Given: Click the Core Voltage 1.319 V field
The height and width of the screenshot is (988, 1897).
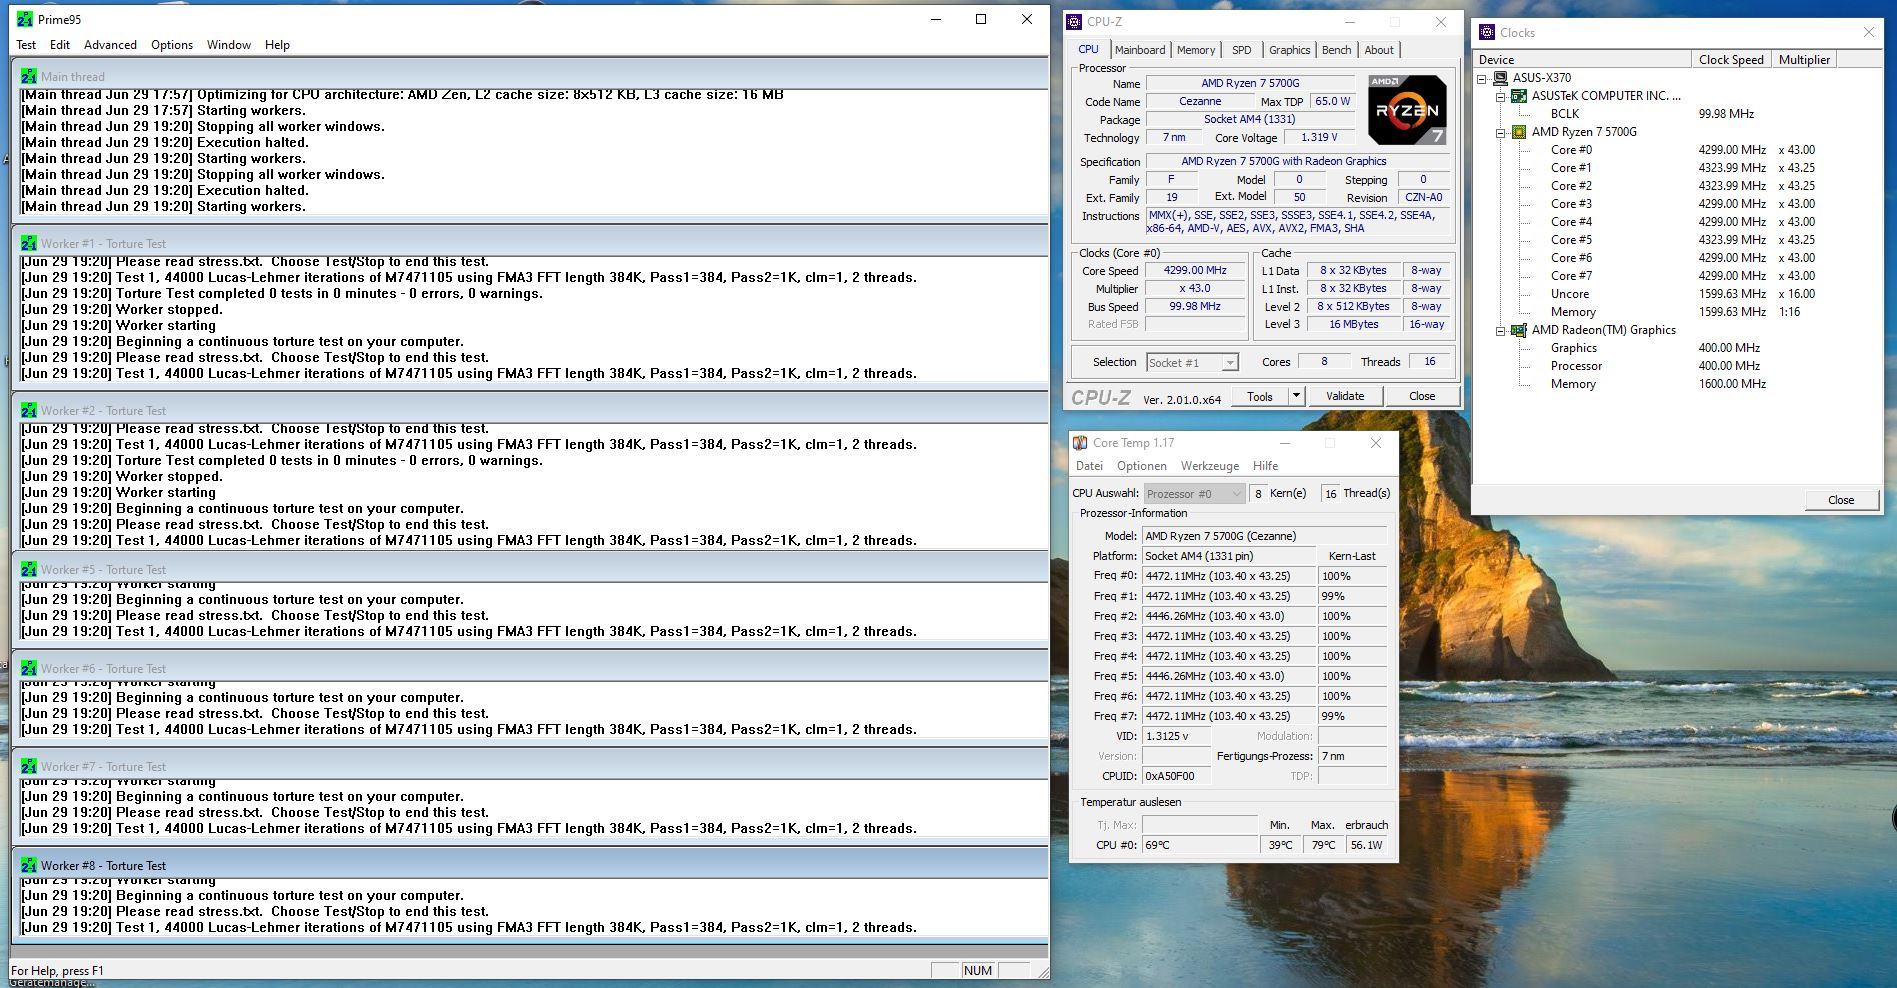Looking at the screenshot, I should (x=1319, y=138).
